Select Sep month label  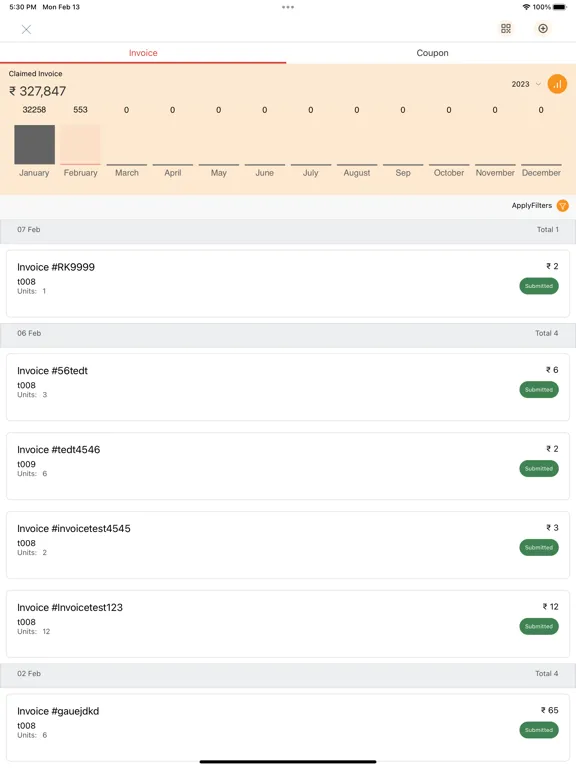pos(403,173)
